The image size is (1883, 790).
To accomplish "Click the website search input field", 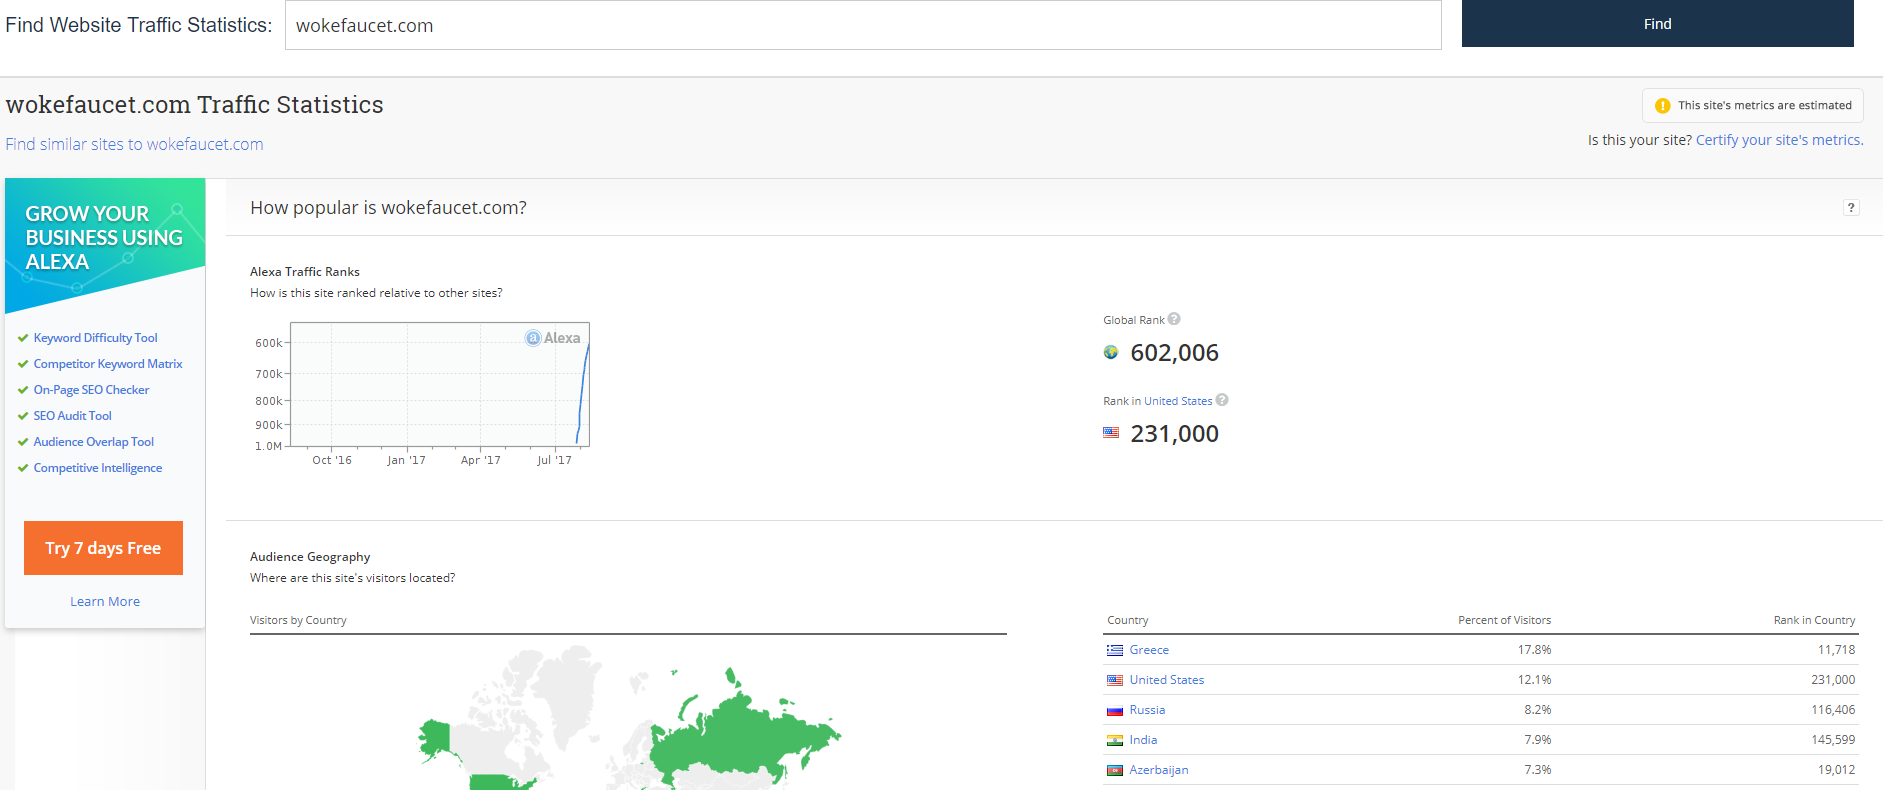I will point(863,25).
